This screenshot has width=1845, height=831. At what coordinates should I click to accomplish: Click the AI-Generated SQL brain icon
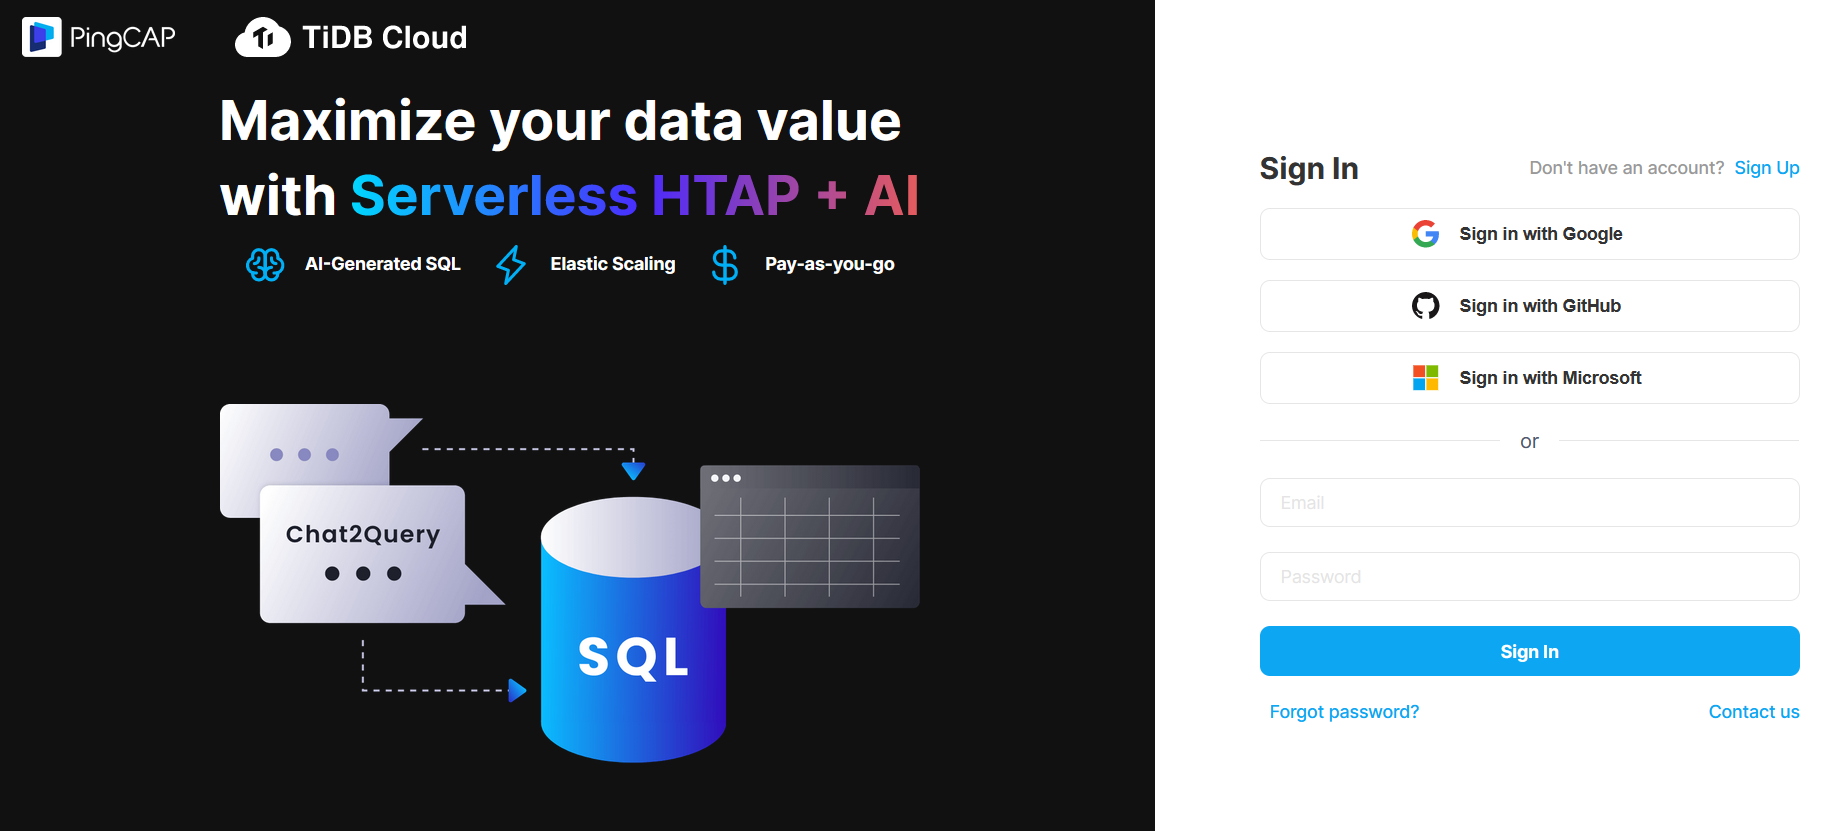point(265,264)
